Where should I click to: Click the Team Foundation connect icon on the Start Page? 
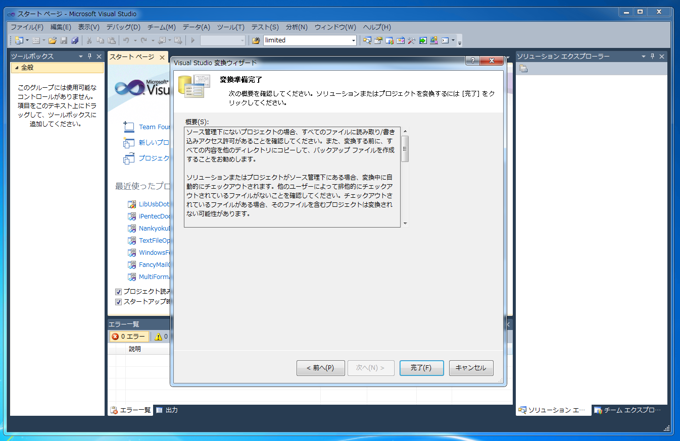[128, 127]
